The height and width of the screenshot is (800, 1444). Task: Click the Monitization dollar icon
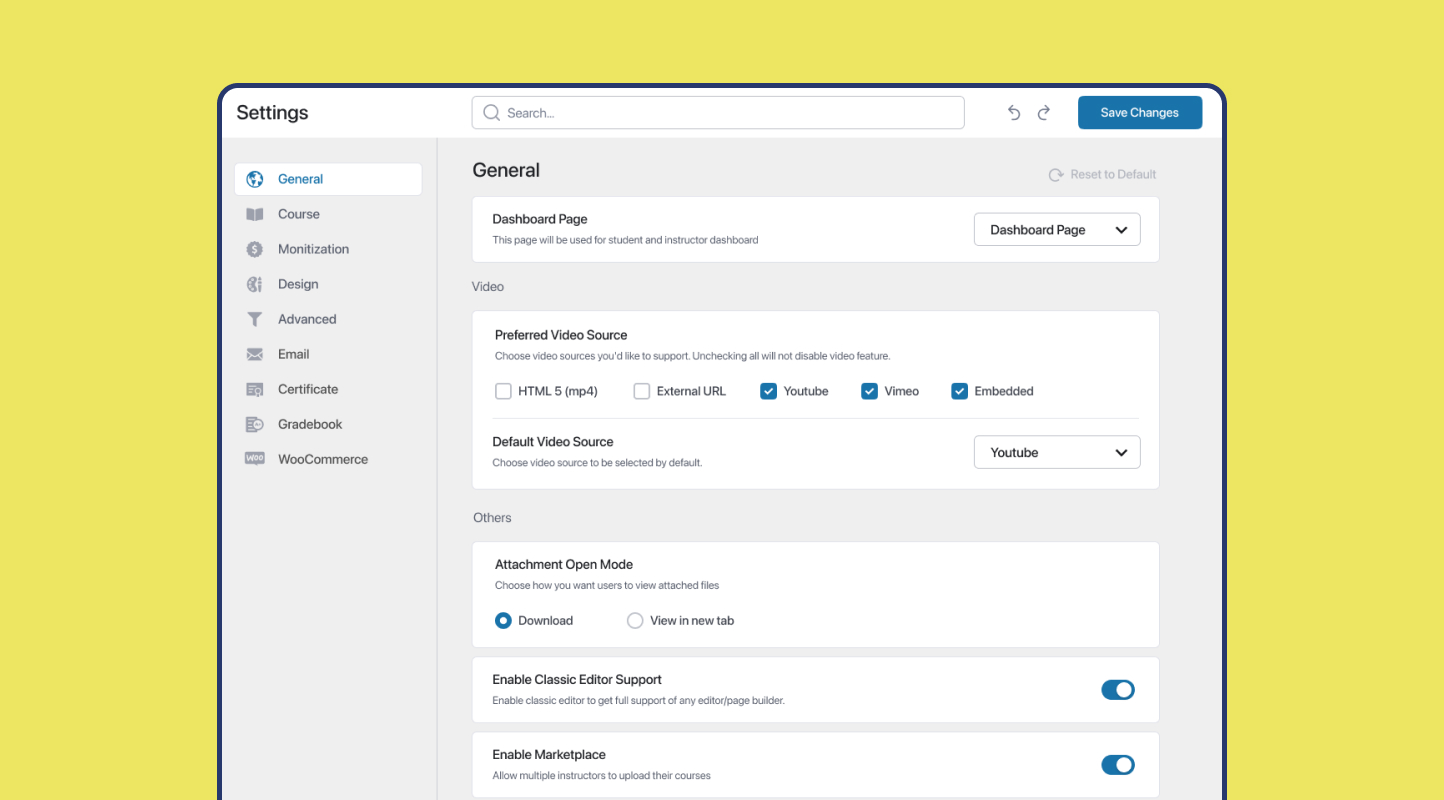[256, 248]
